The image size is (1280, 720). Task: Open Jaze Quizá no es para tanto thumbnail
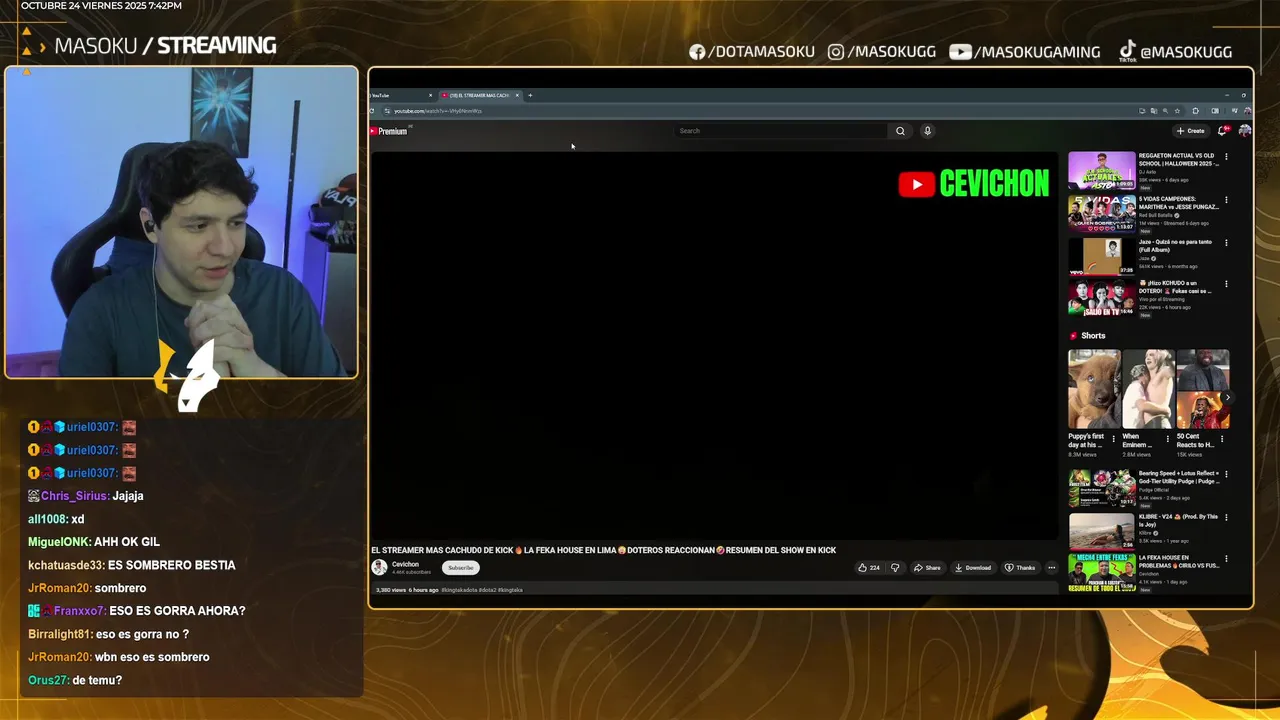pyautogui.click(x=1102, y=256)
